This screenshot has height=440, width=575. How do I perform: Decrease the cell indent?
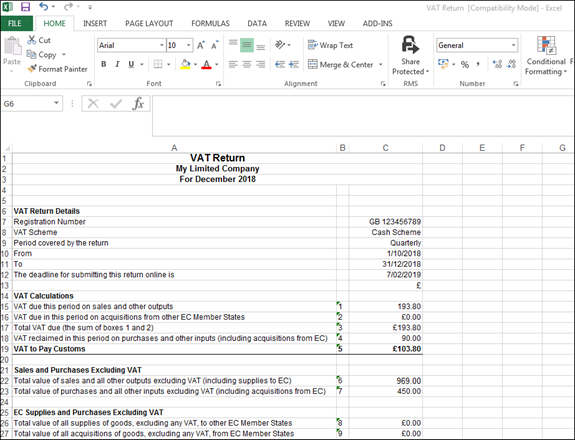click(280, 65)
